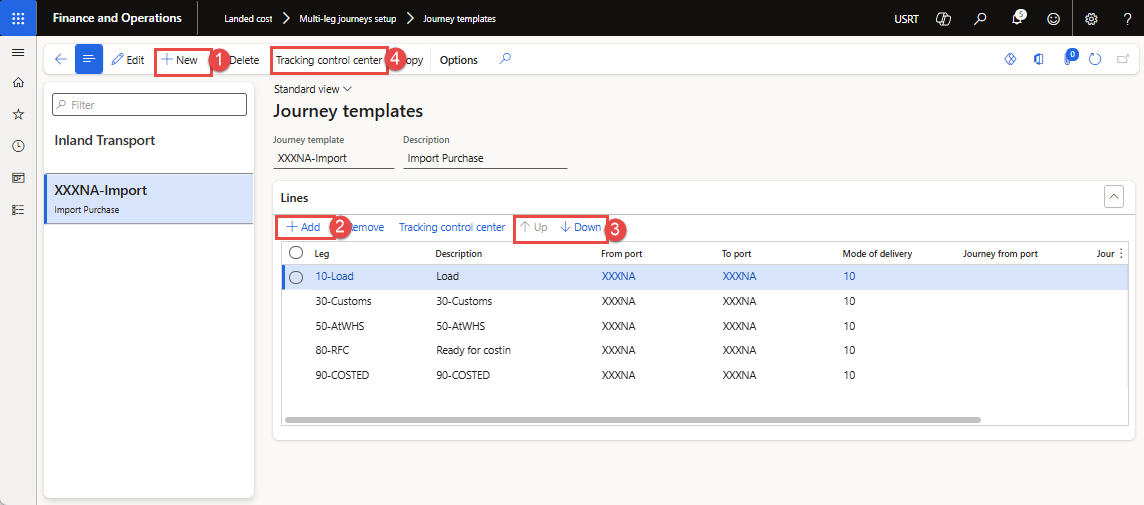Click the Filter input field

click(150, 105)
